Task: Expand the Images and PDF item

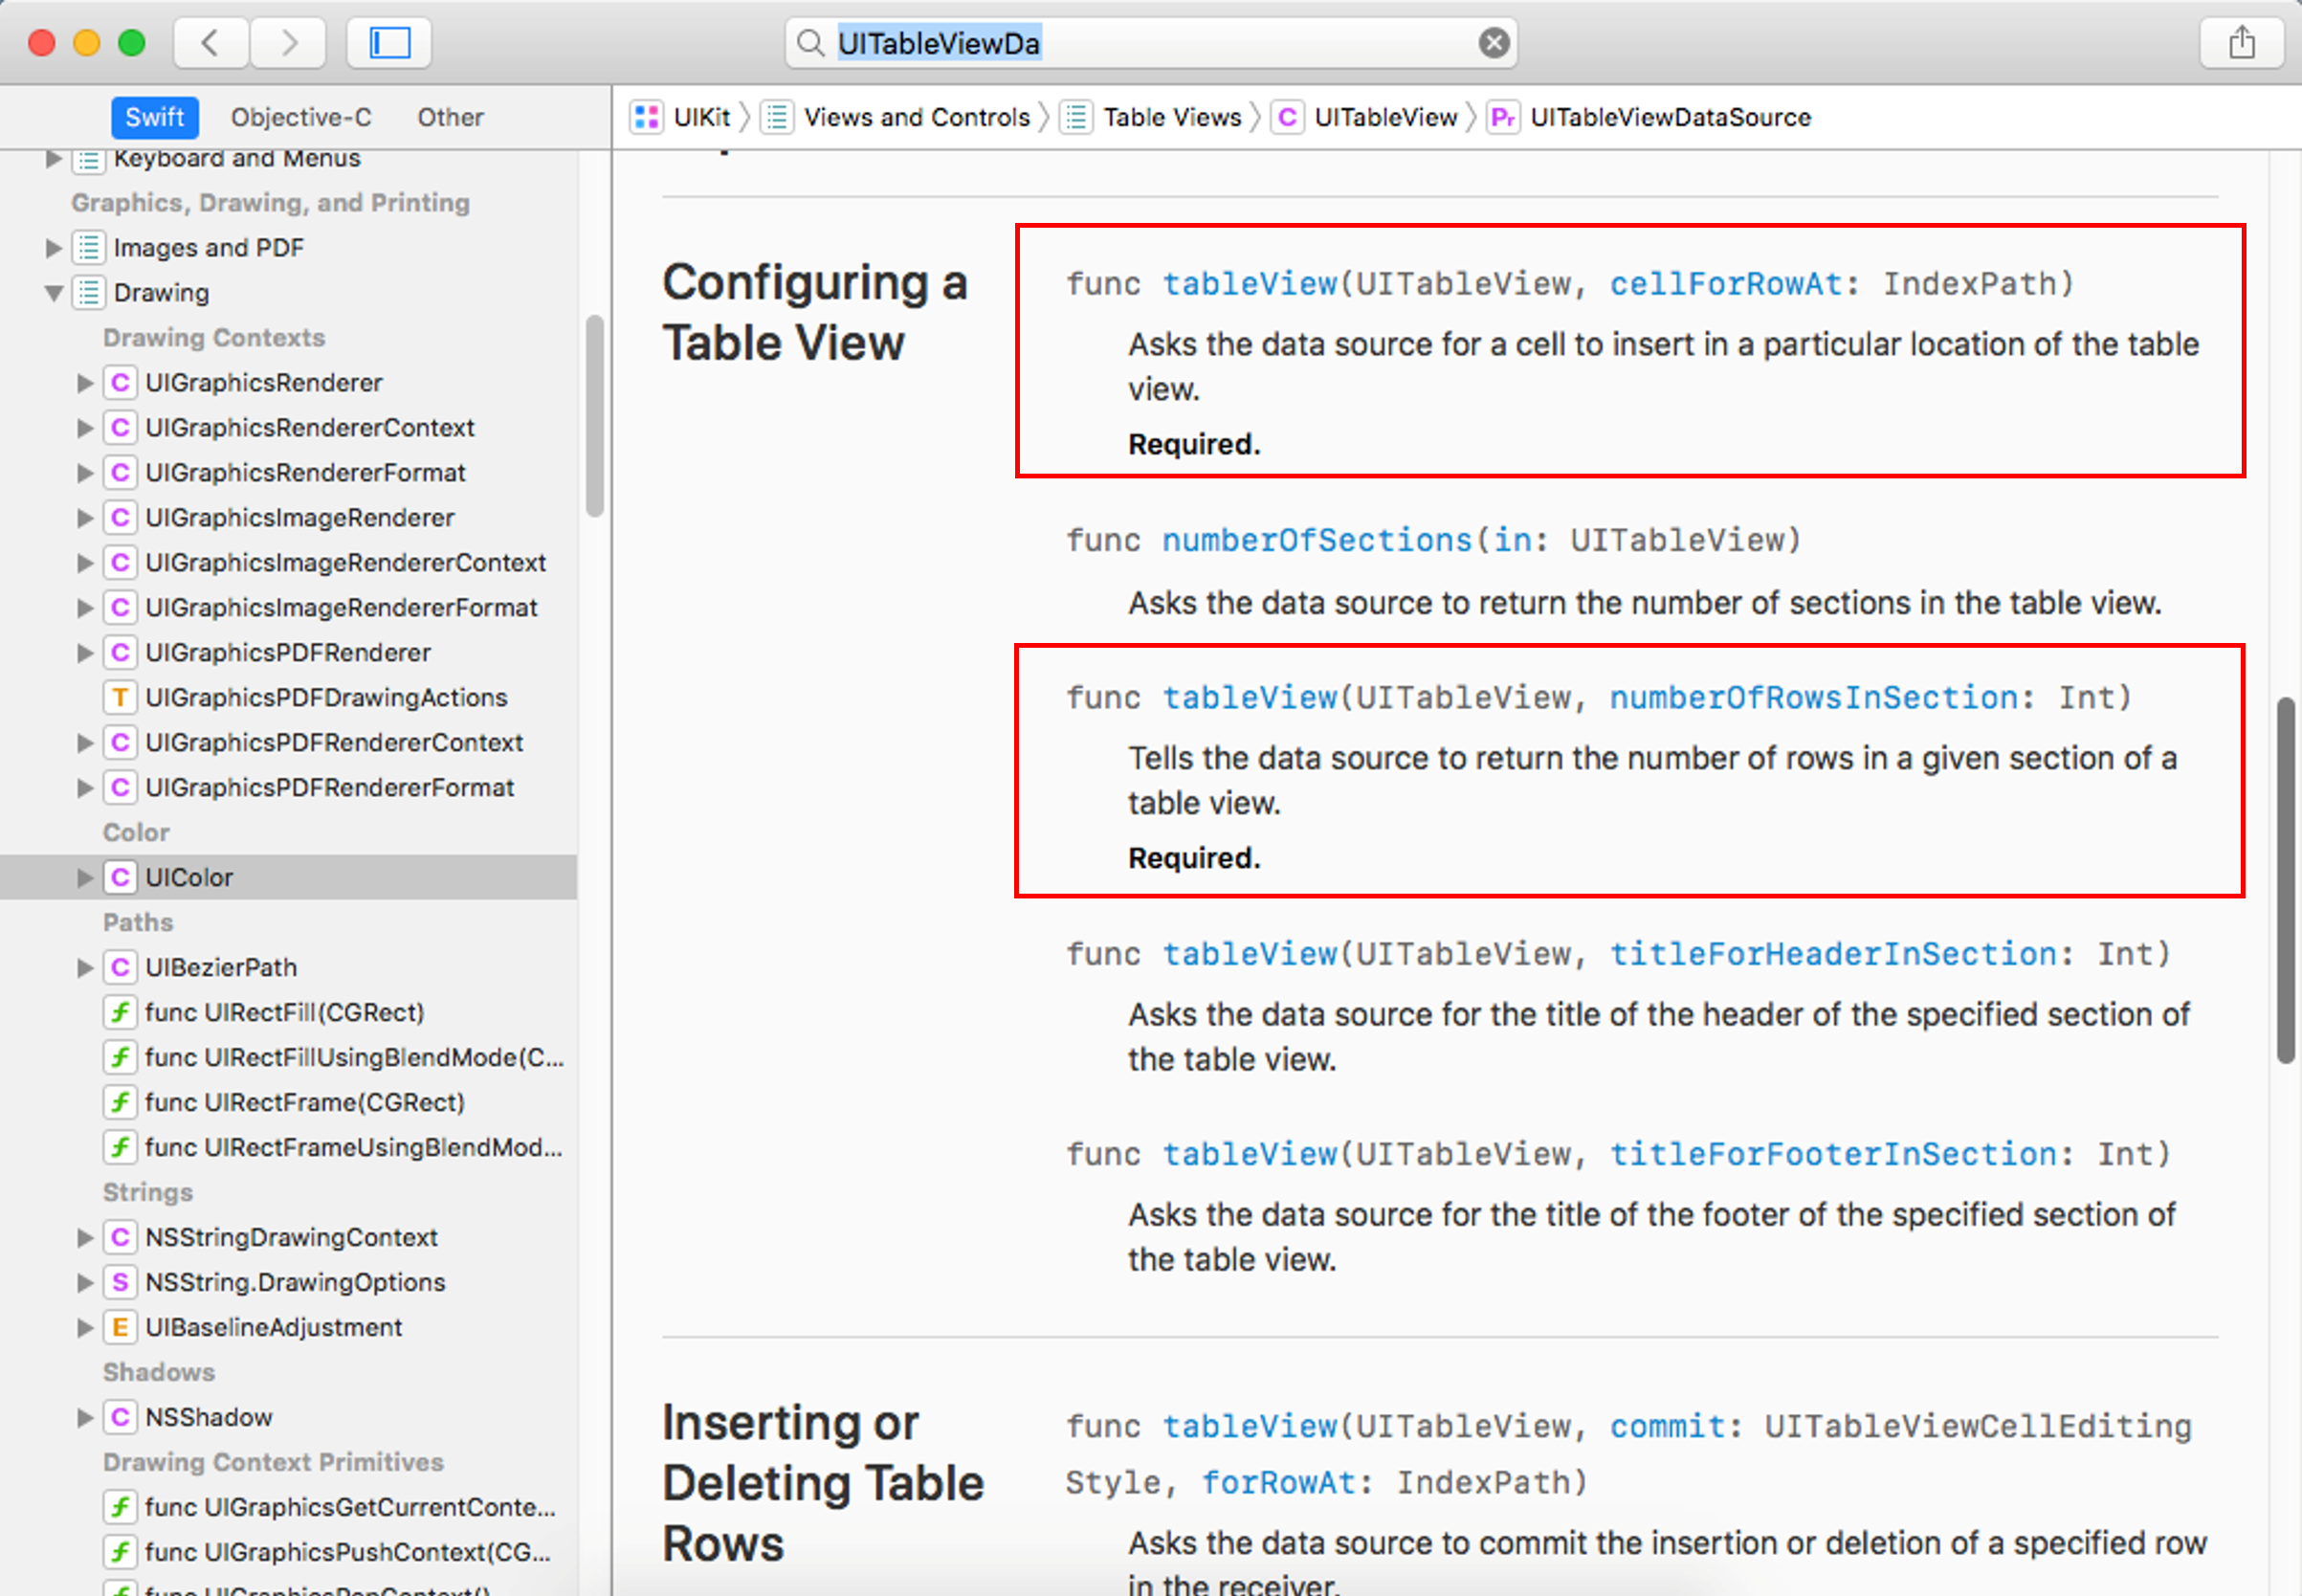Action: (54, 247)
